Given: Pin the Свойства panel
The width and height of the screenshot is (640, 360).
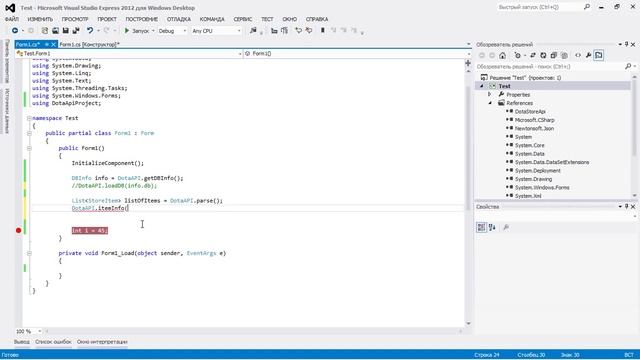Looking at the screenshot, I should coord(627,207).
